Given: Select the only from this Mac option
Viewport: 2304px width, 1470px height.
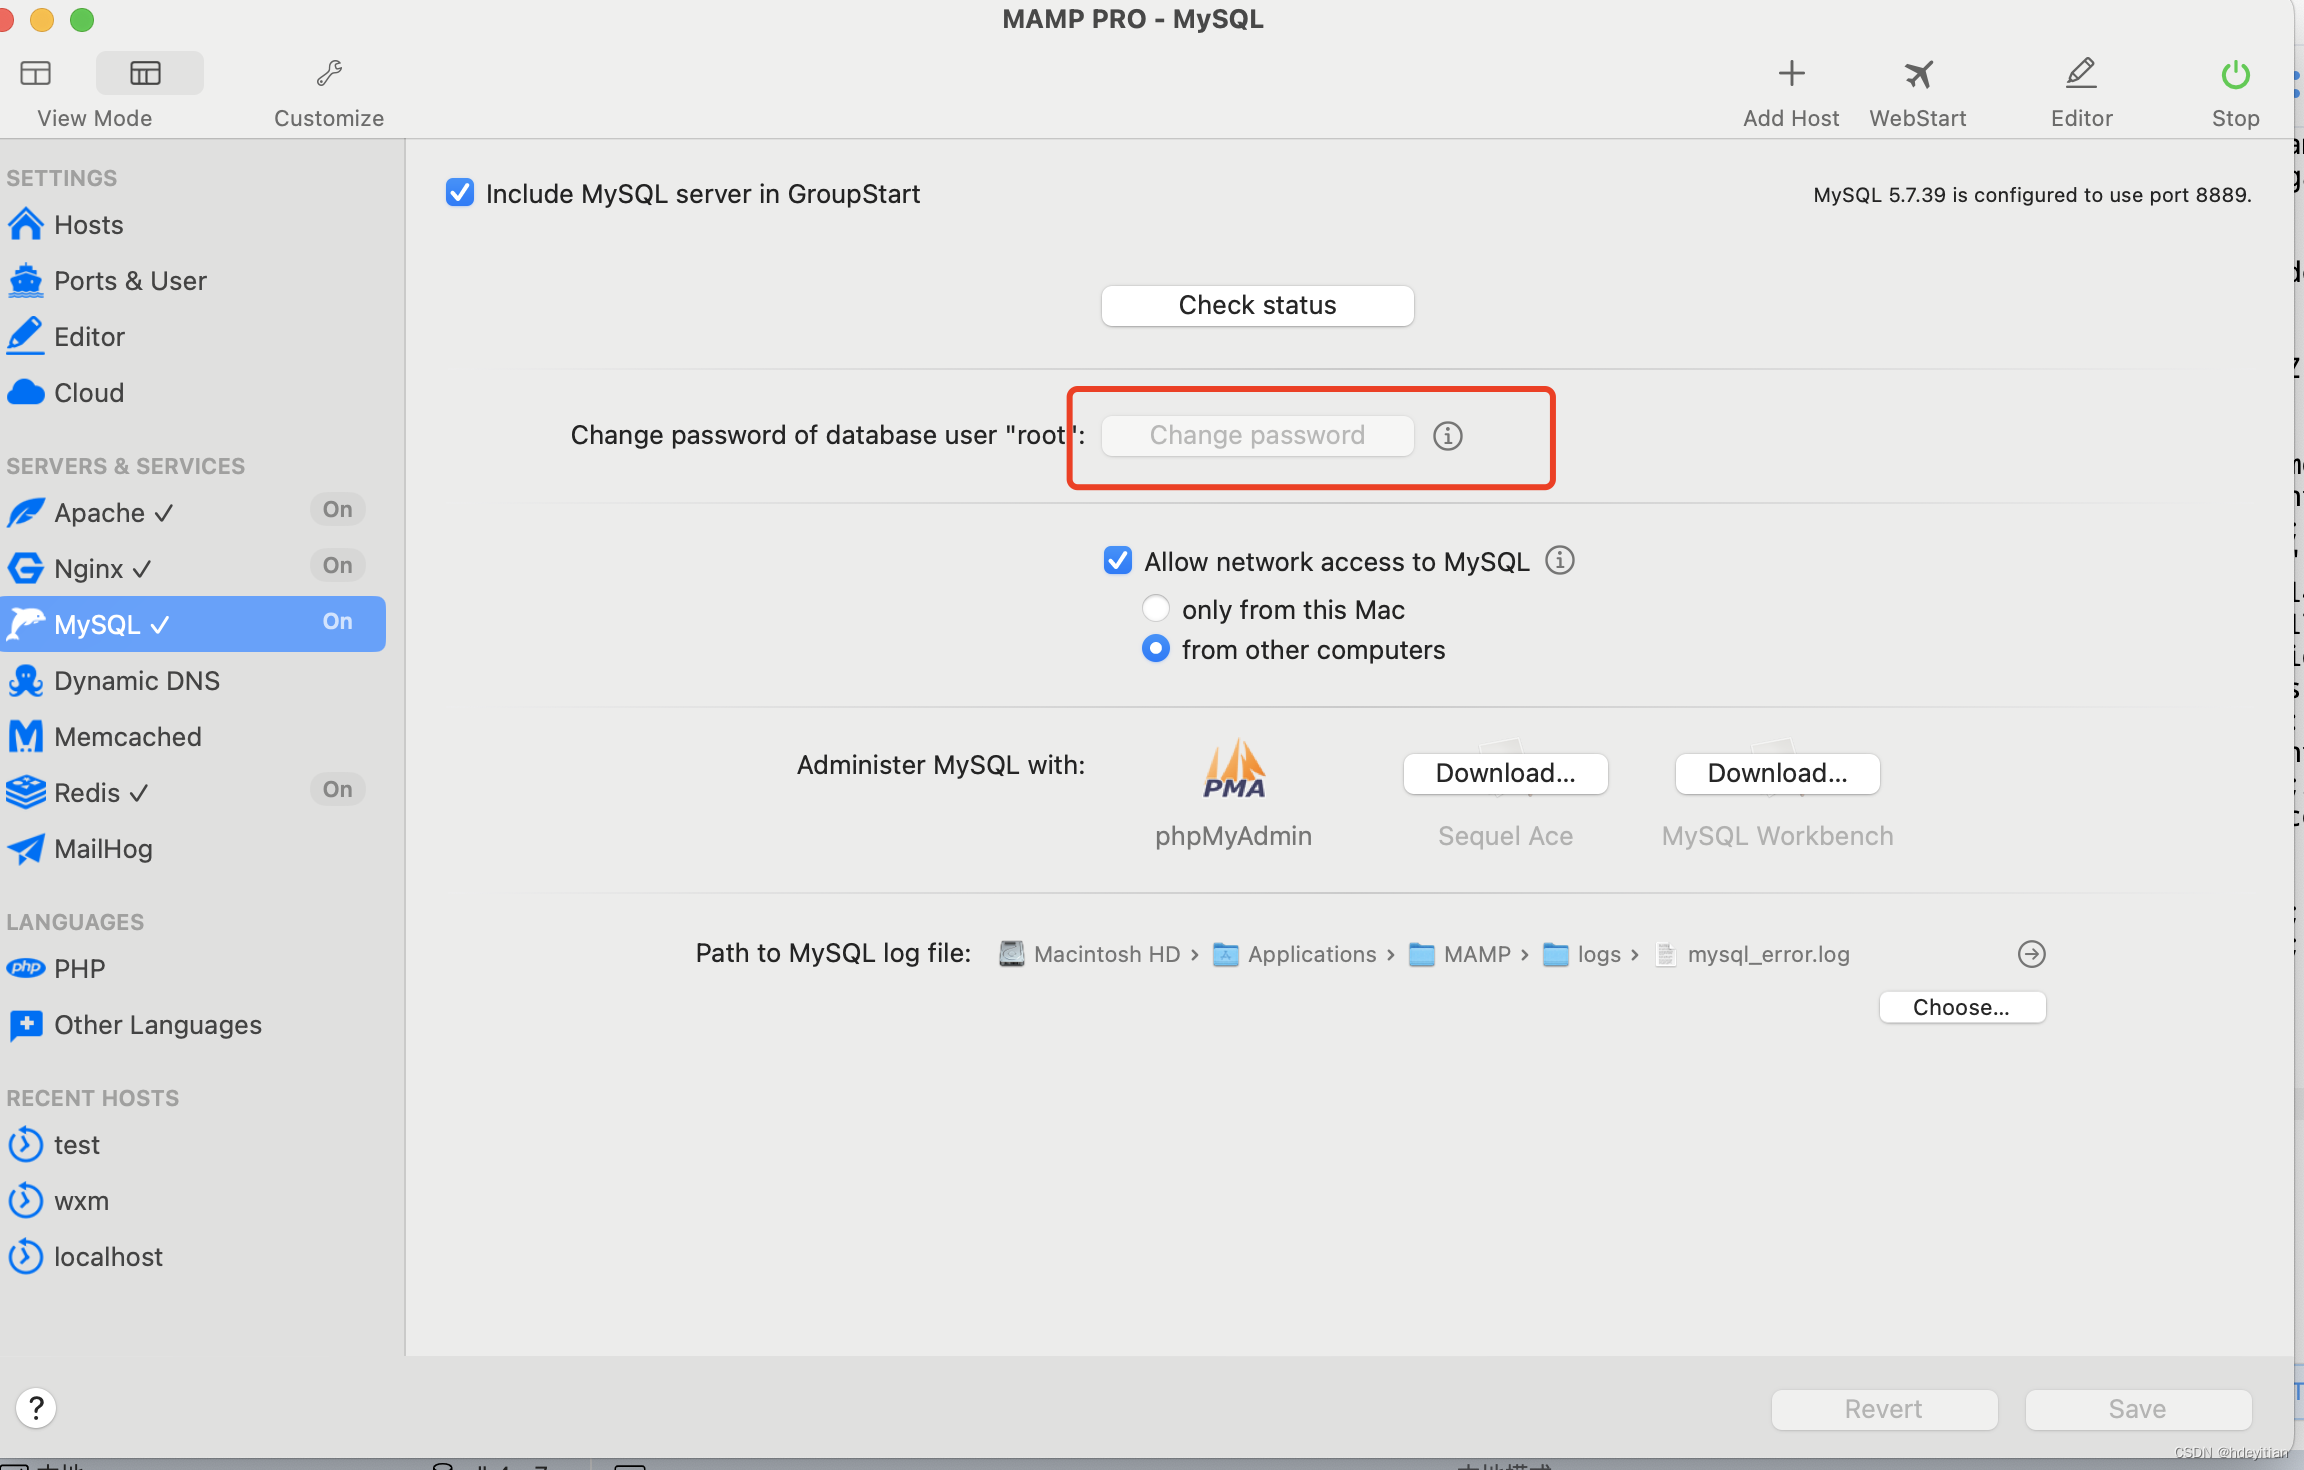Looking at the screenshot, I should [x=1156, y=608].
